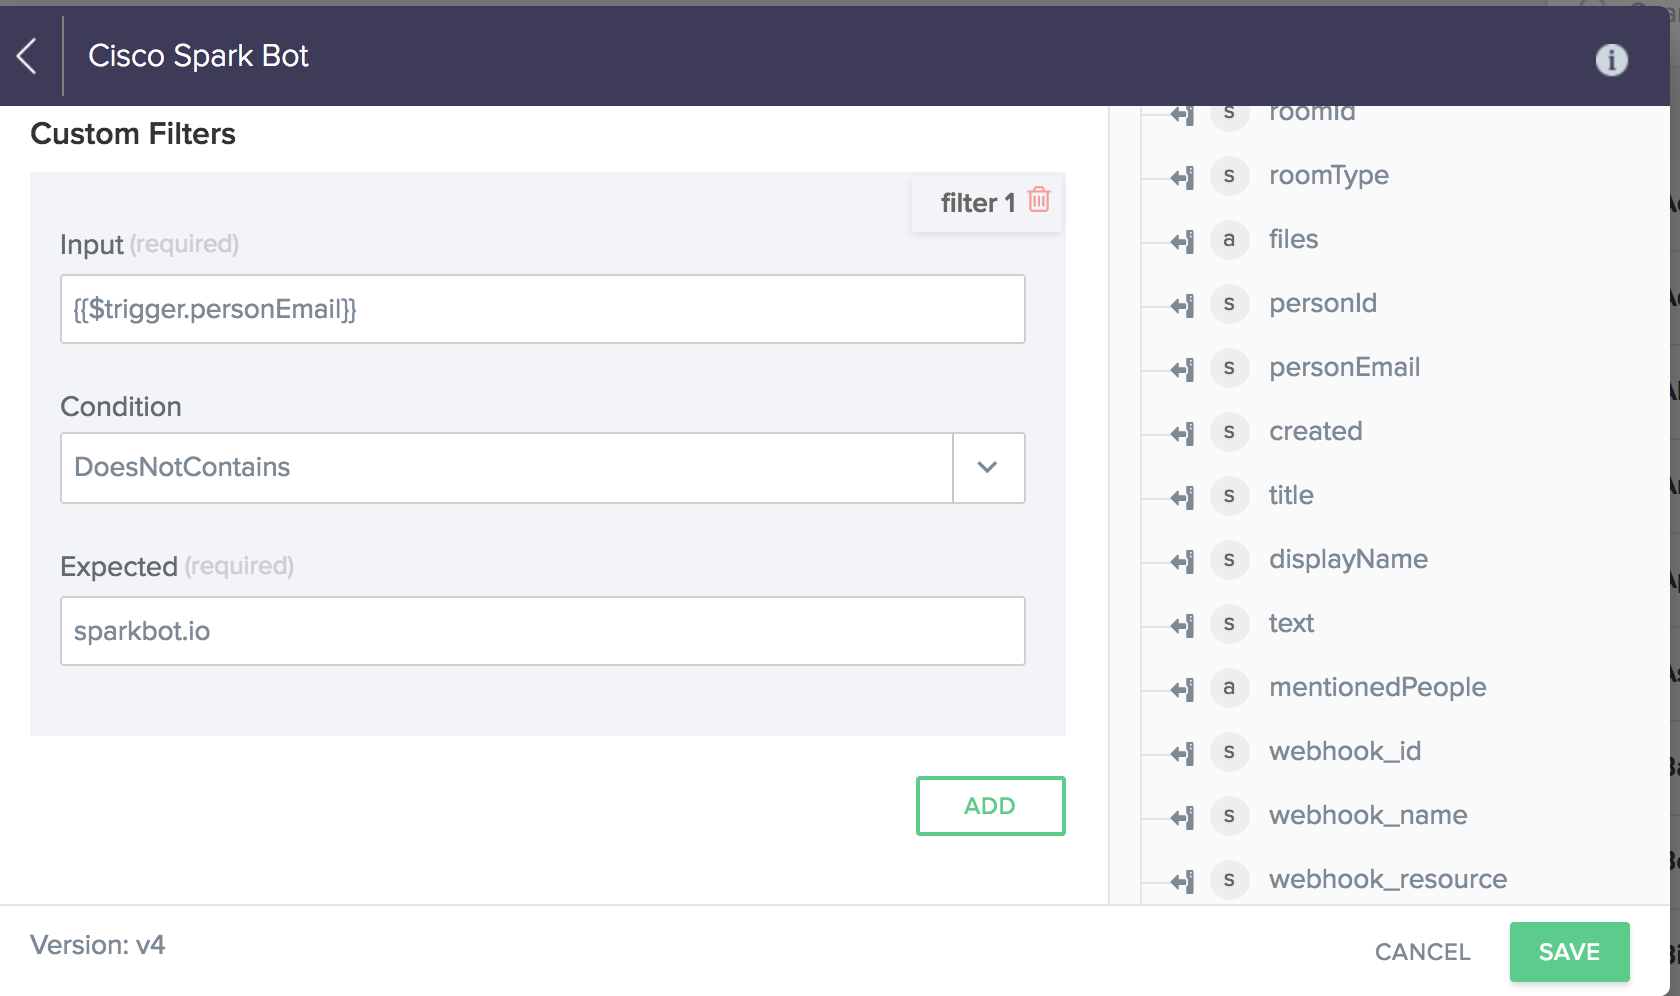Click the Cisco Spark Bot title
Viewport: 1680px width, 996px height.
click(198, 56)
